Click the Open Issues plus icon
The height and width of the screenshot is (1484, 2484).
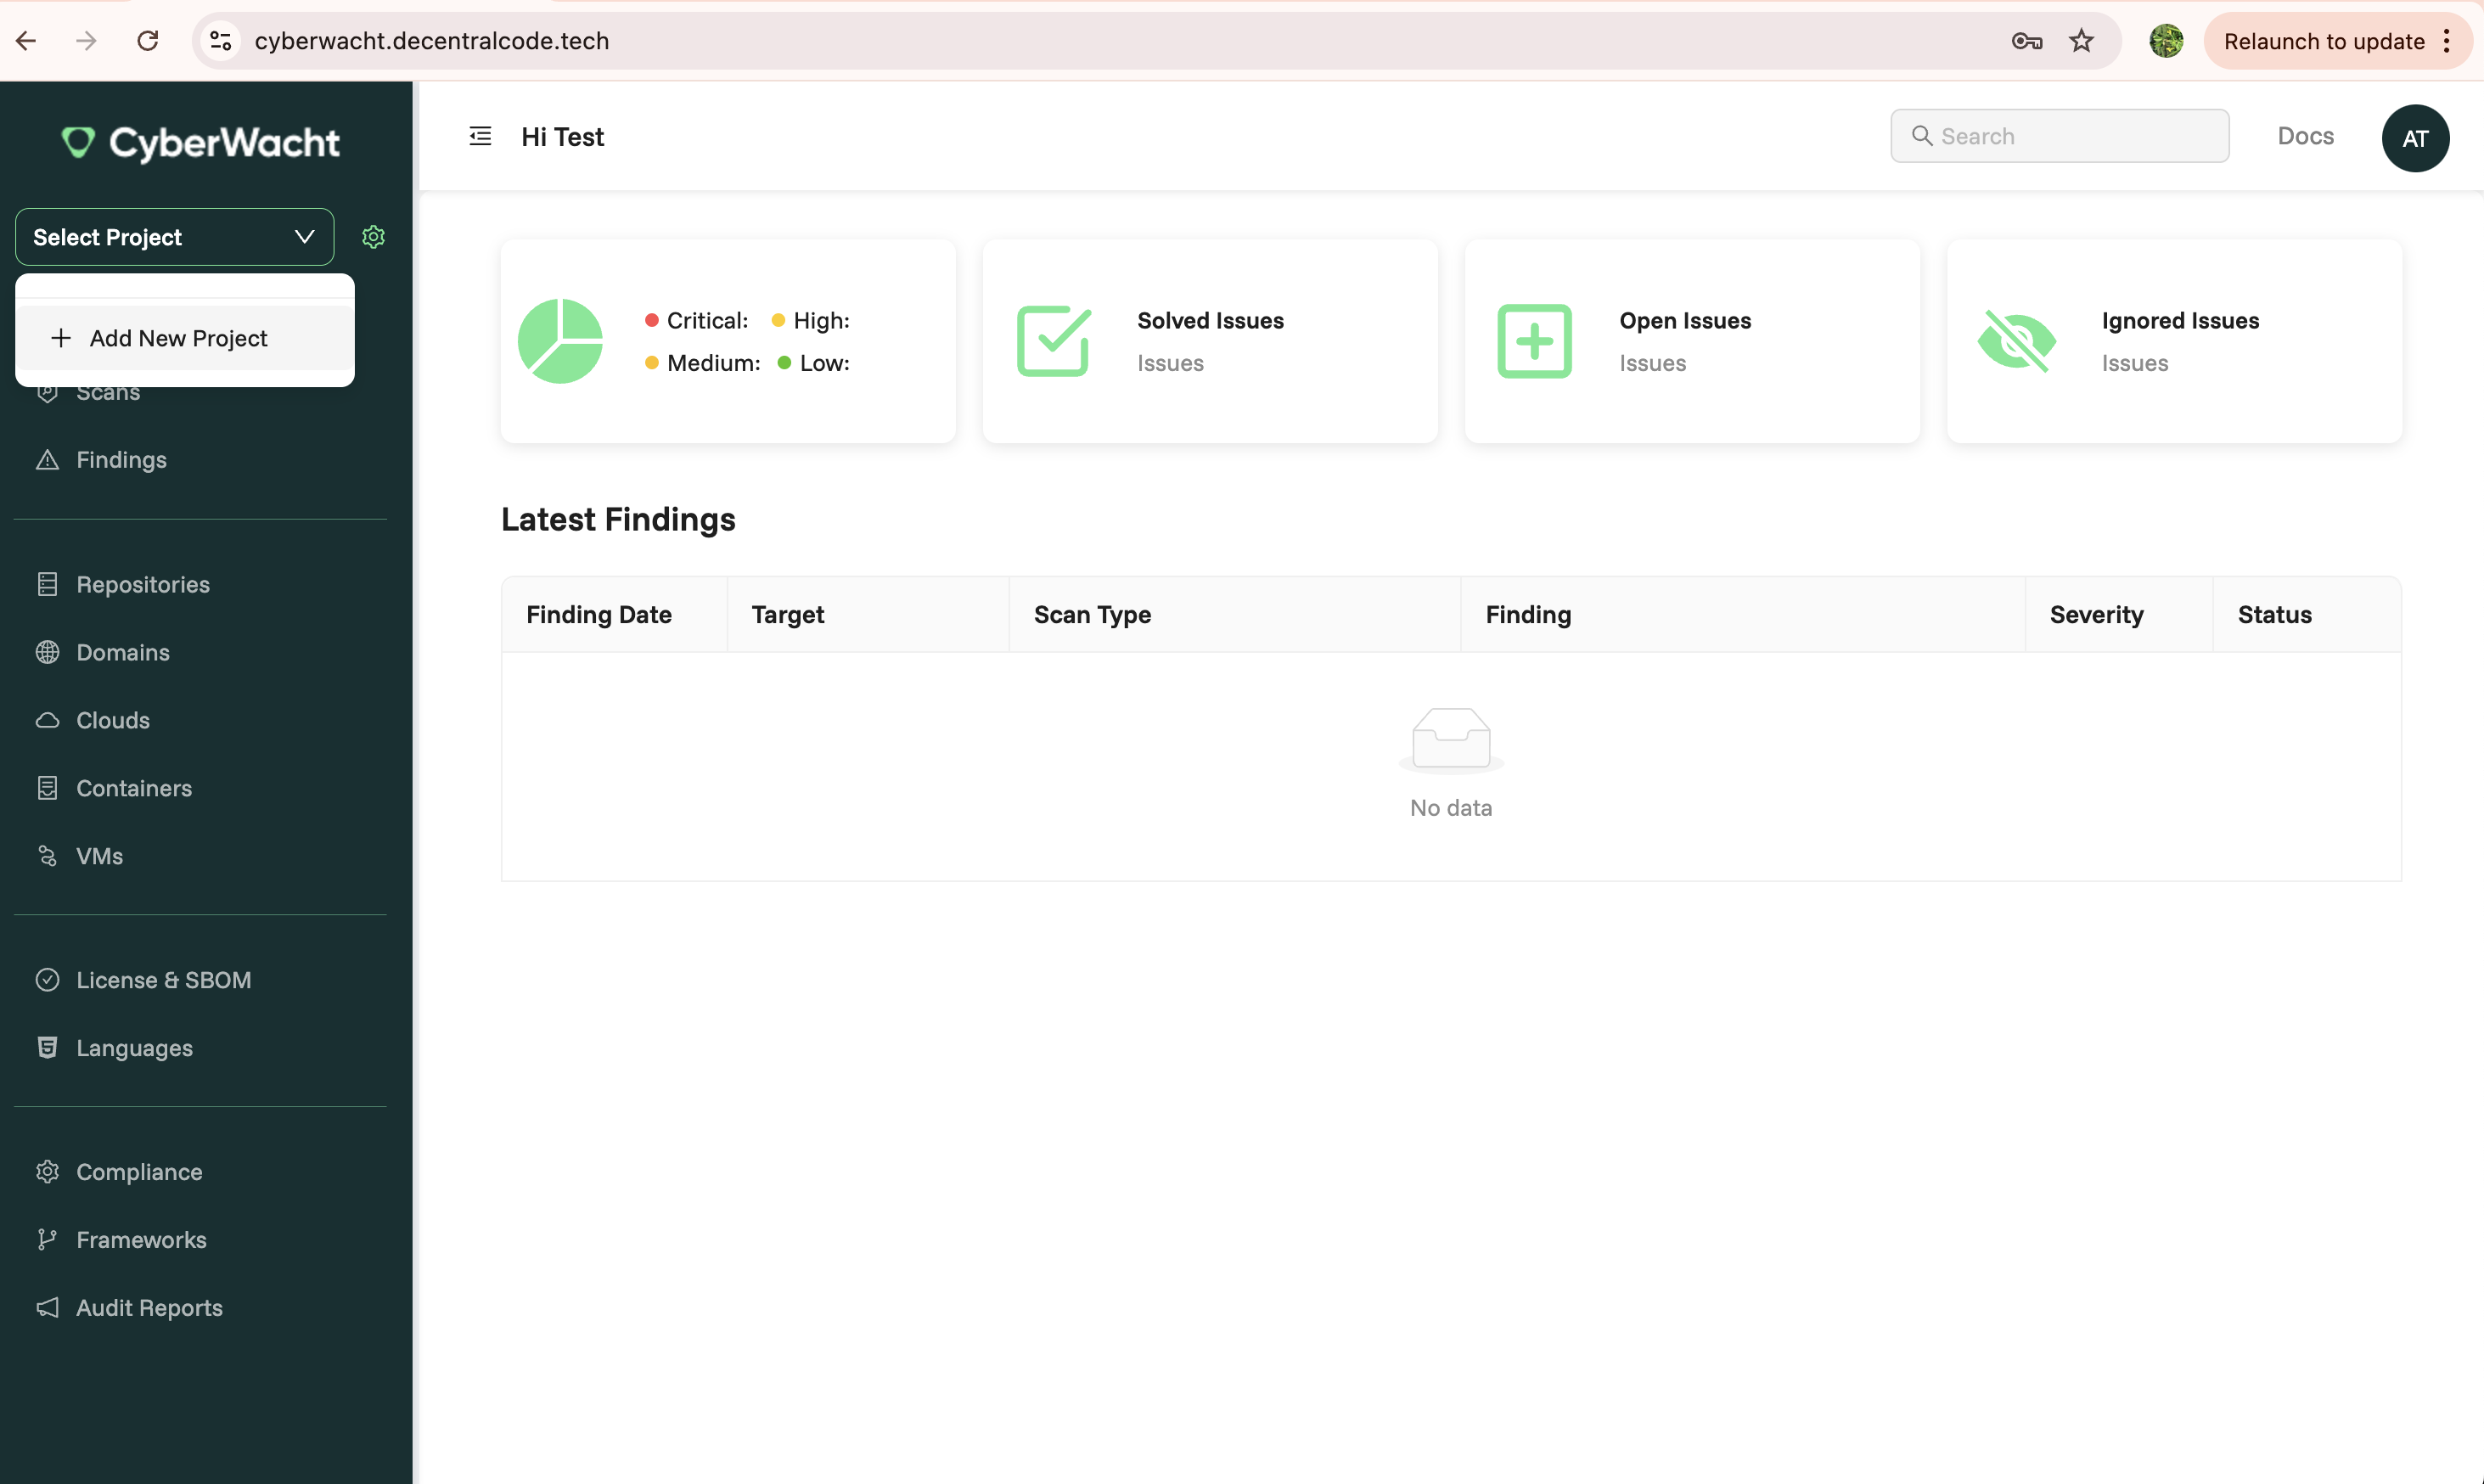tap(1534, 341)
